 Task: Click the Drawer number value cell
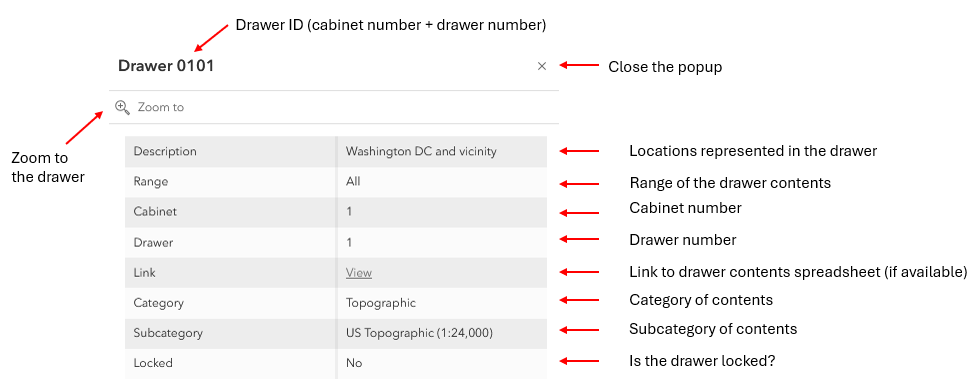pyautogui.click(x=442, y=243)
